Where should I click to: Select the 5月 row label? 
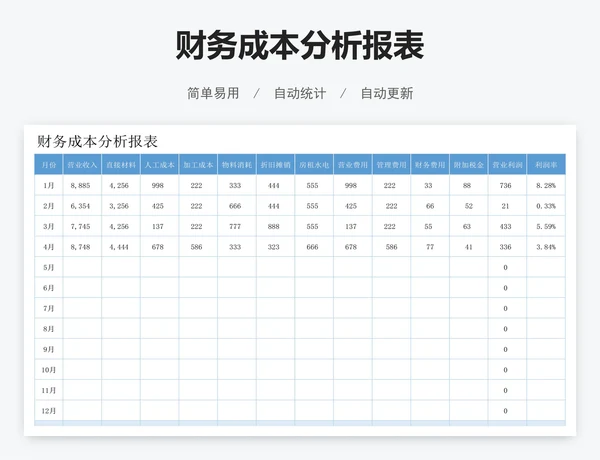(49, 268)
